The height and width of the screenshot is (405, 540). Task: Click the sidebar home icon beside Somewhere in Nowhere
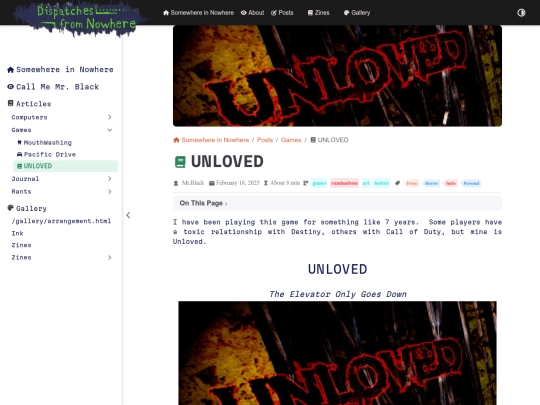10,70
